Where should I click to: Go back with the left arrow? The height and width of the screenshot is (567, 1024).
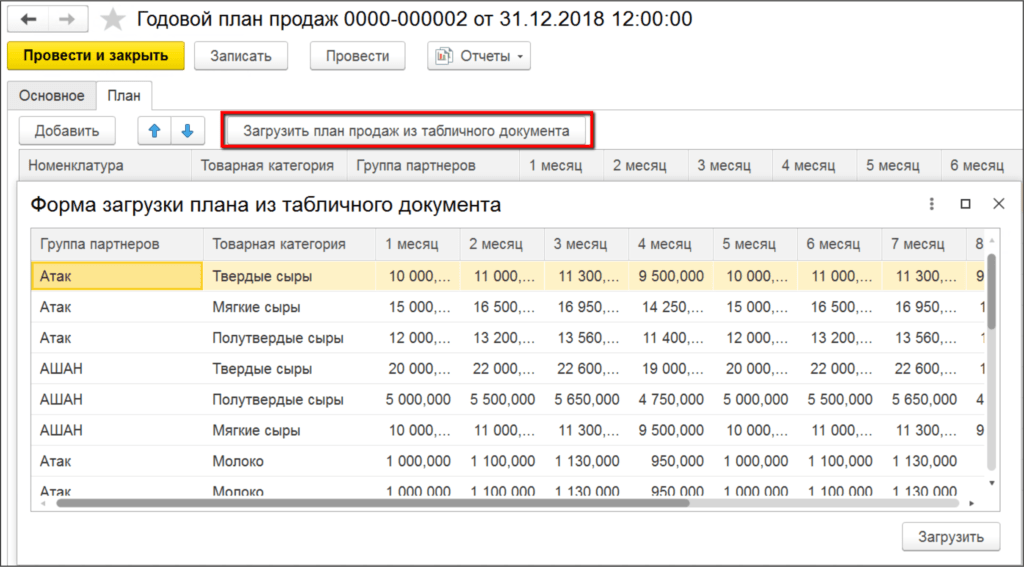(x=29, y=20)
